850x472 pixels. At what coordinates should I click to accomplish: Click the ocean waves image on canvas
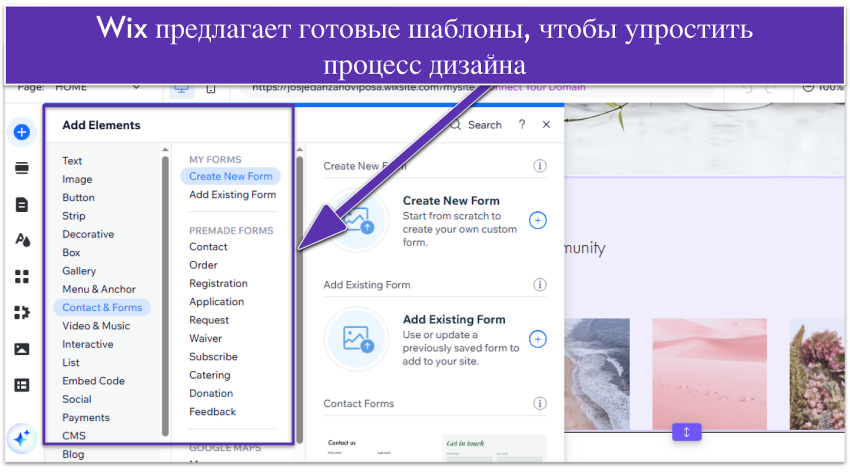pyautogui.click(x=597, y=374)
